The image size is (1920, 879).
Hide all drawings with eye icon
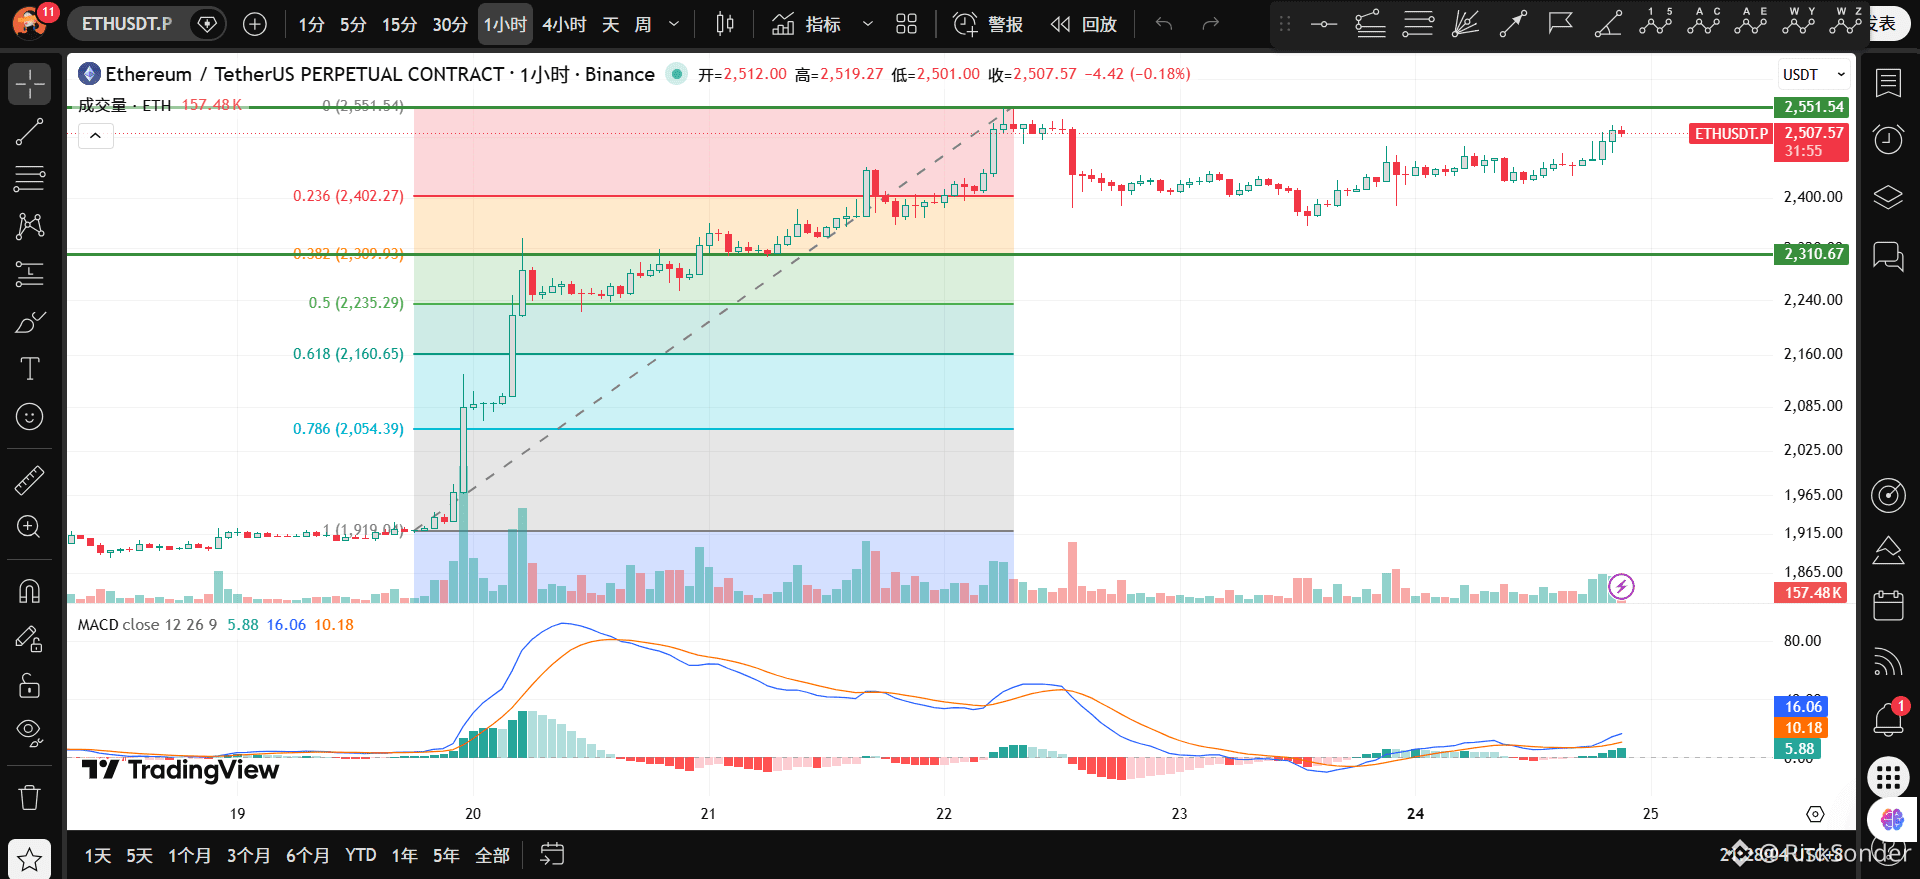(x=30, y=733)
